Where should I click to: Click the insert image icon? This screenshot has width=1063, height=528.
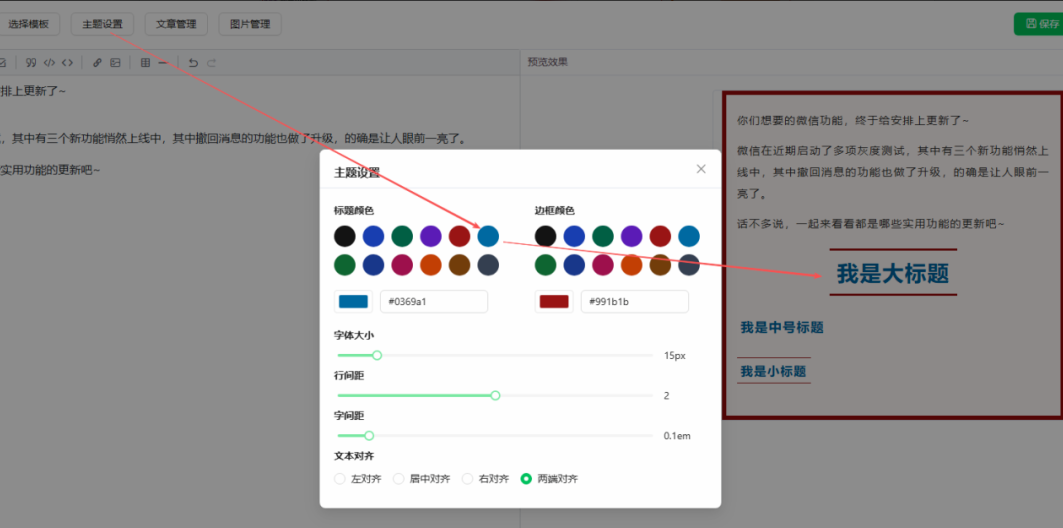(115, 62)
